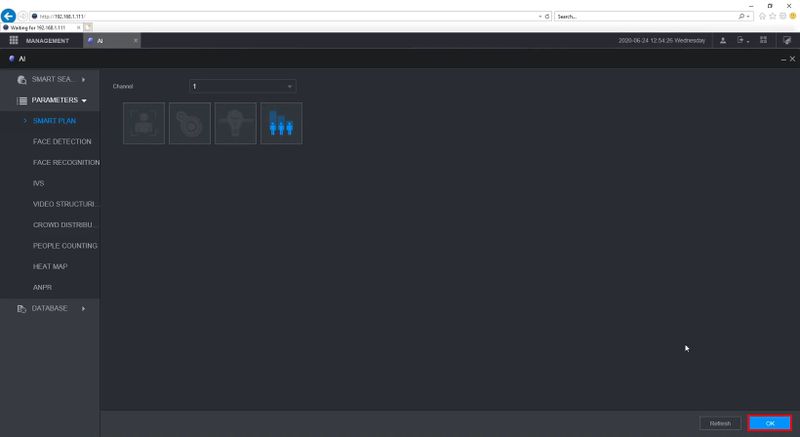This screenshot has width=800, height=437.
Task: Click the four-squares grid icon in header
Action: pyautogui.click(x=763, y=40)
